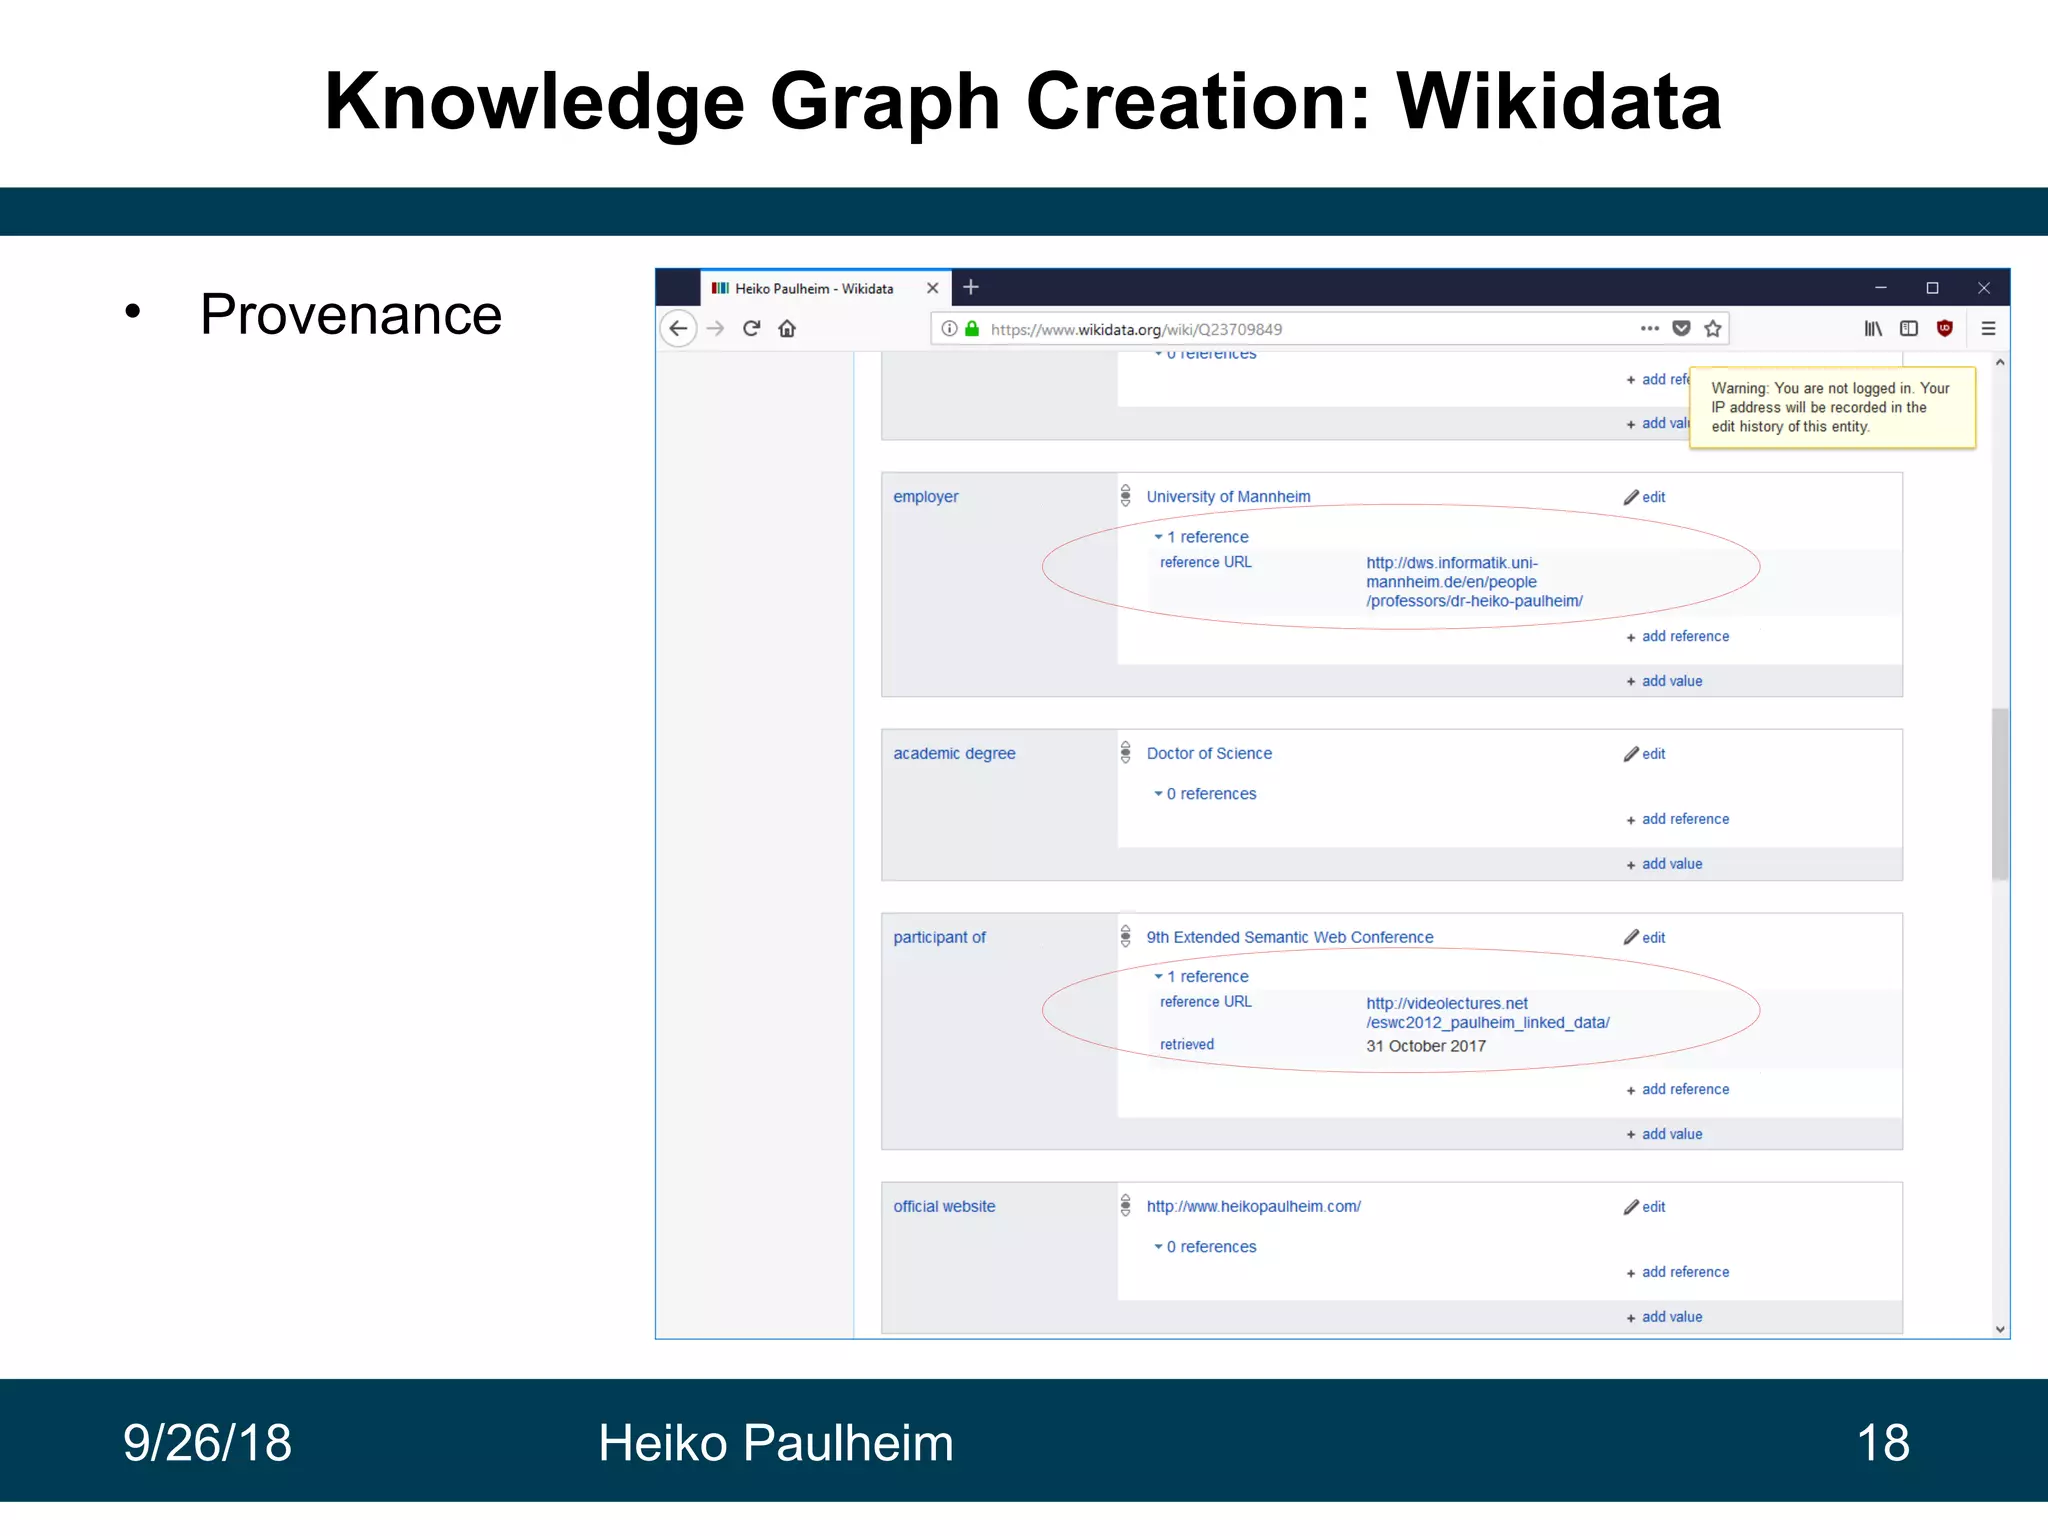Screen dimensions: 2048x1536
Task: Click the reference URL label under employer
Action: tap(1205, 563)
